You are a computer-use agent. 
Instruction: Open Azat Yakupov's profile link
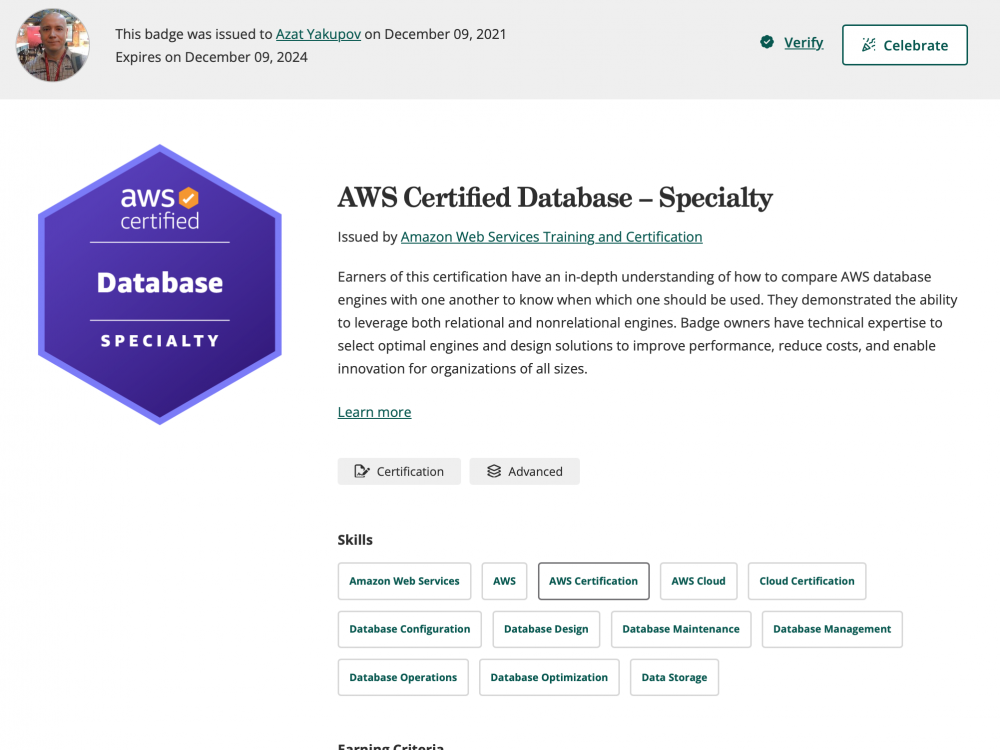pos(317,34)
